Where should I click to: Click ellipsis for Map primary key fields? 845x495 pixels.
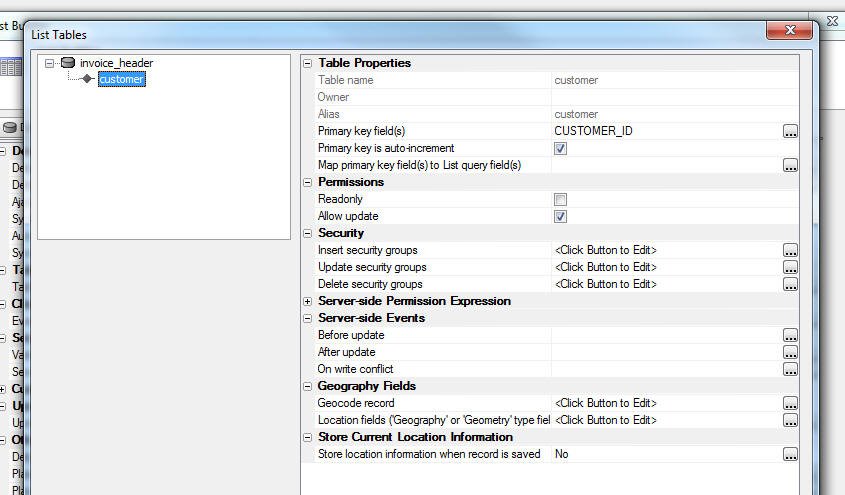coord(790,165)
